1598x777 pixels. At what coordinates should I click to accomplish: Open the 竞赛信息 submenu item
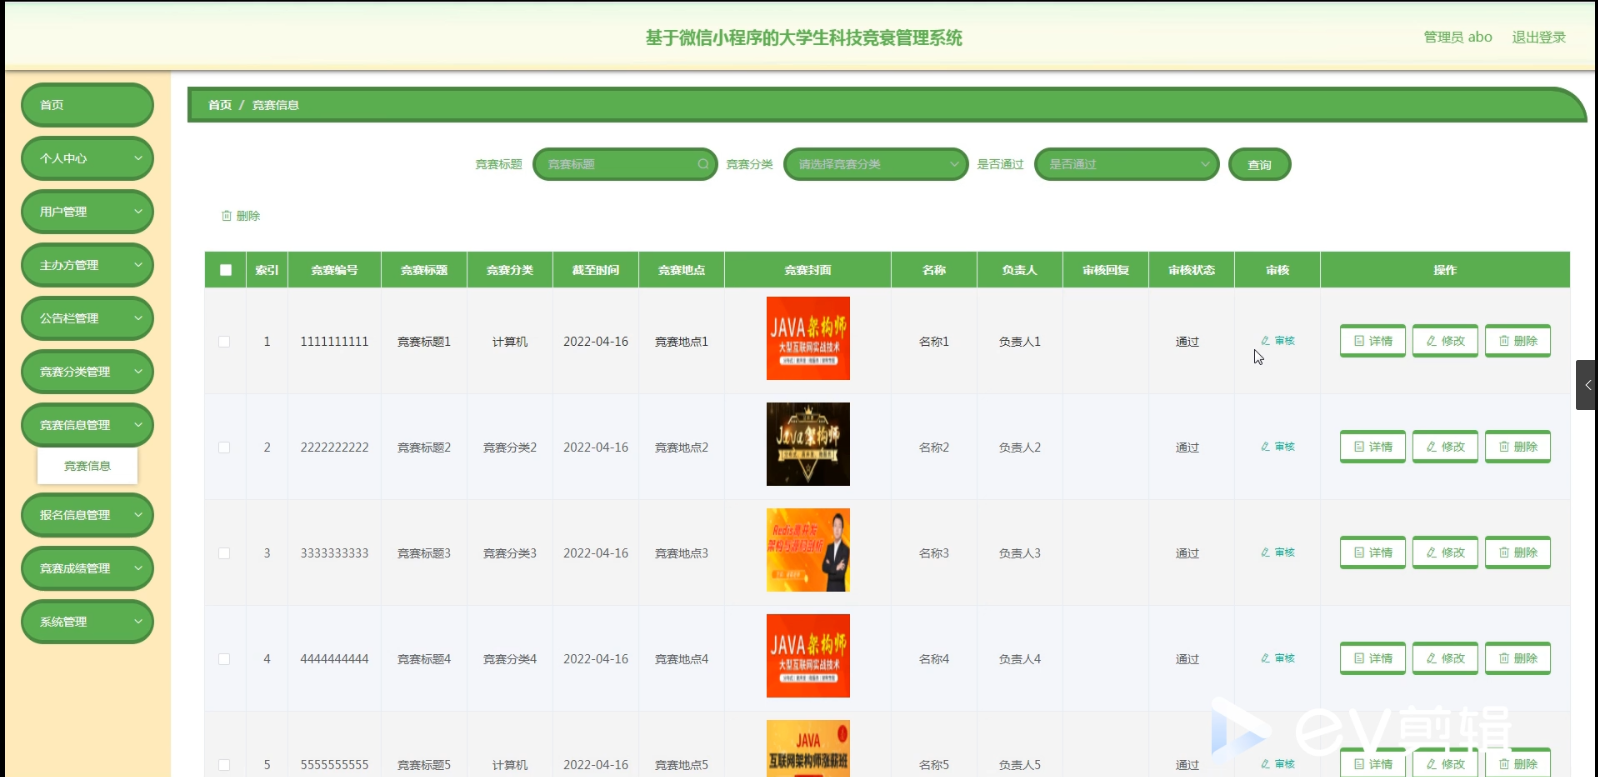(x=87, y=466)
